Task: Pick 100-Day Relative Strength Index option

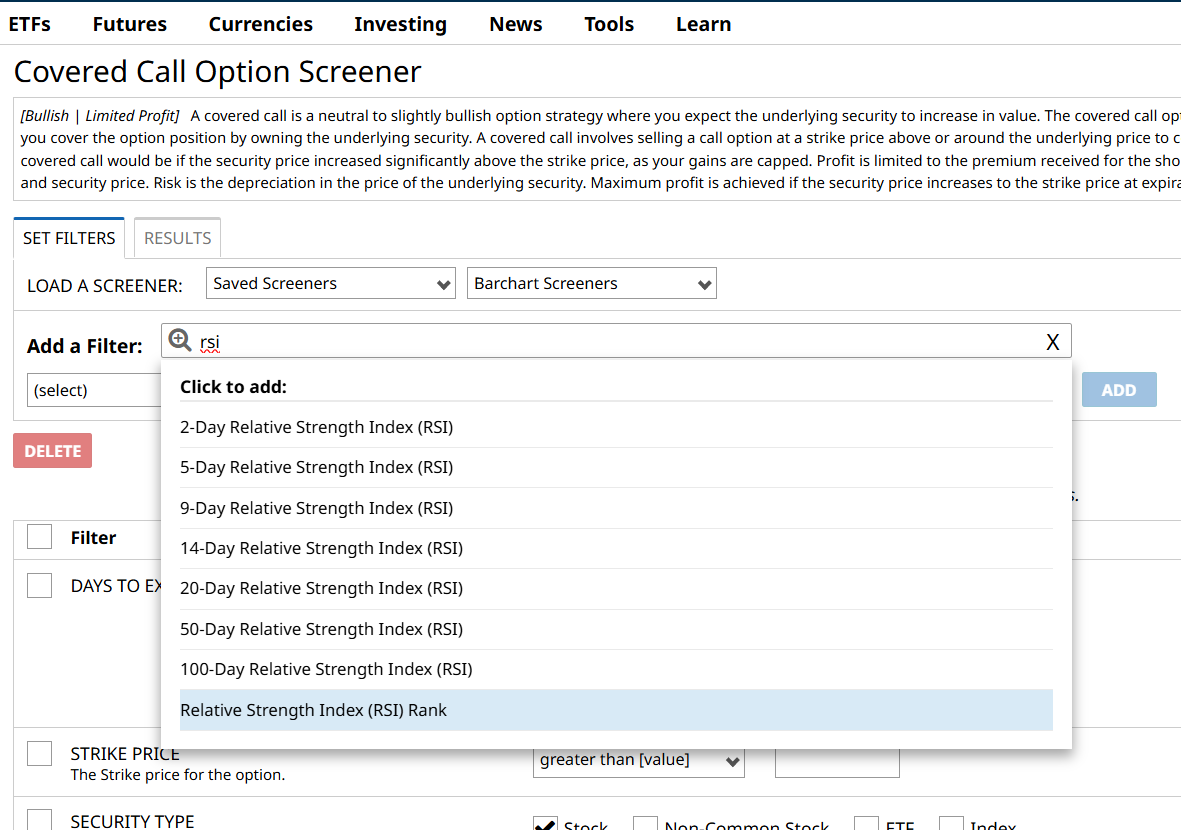Action: (x=326, y=669)
